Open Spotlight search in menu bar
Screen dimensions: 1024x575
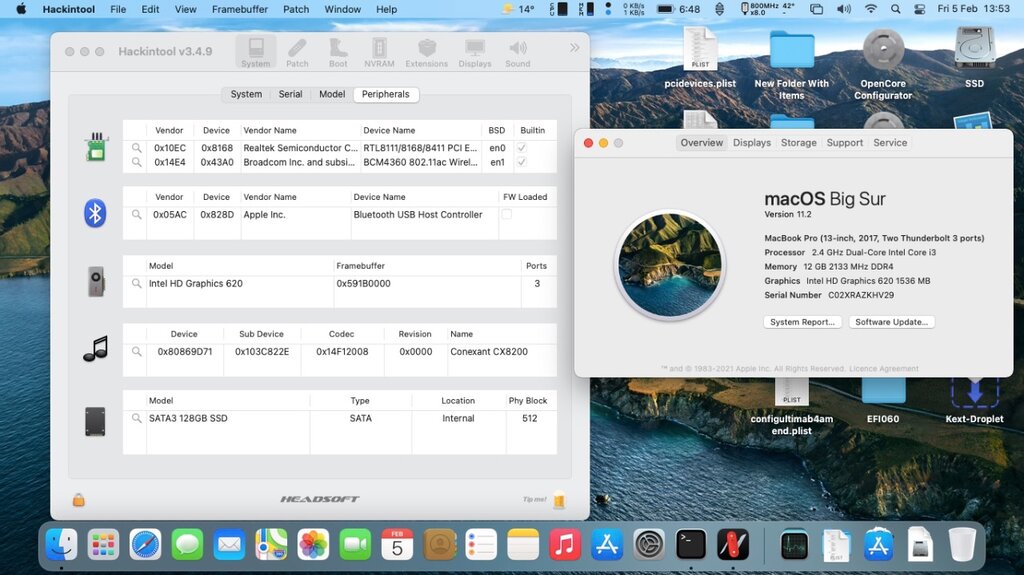coord(895,9)
